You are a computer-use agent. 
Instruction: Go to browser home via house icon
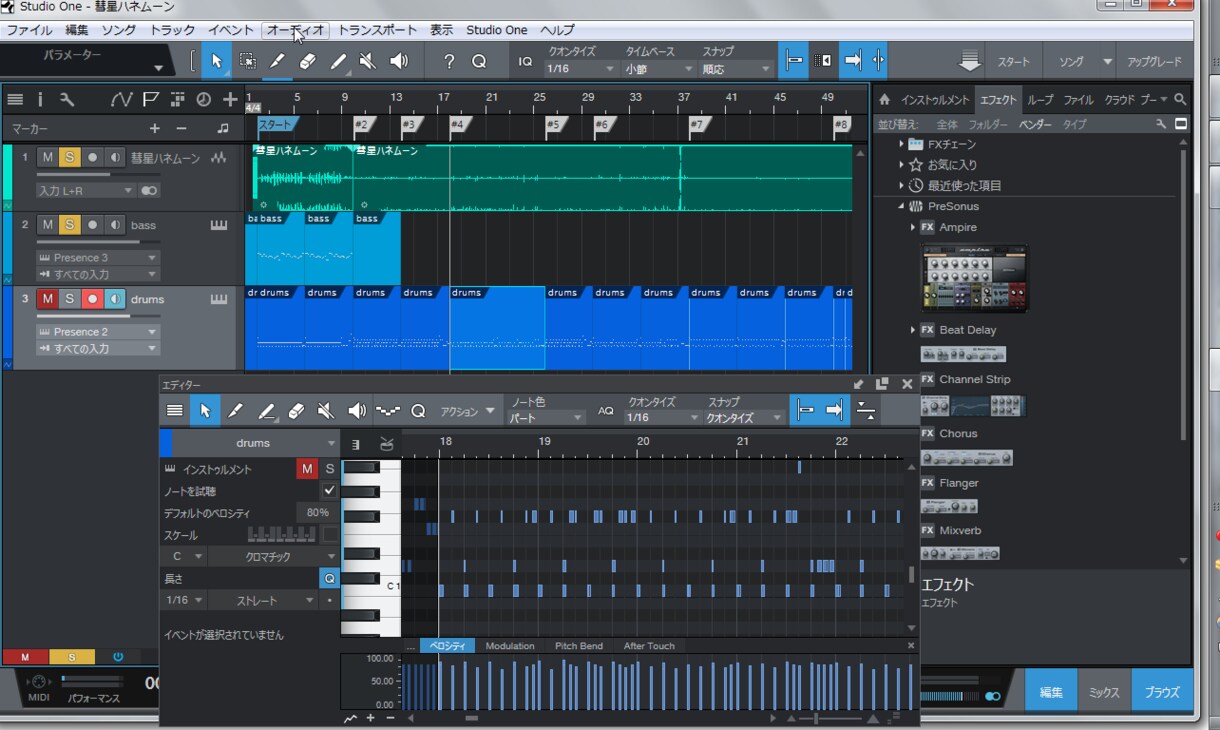click(884, 100)
